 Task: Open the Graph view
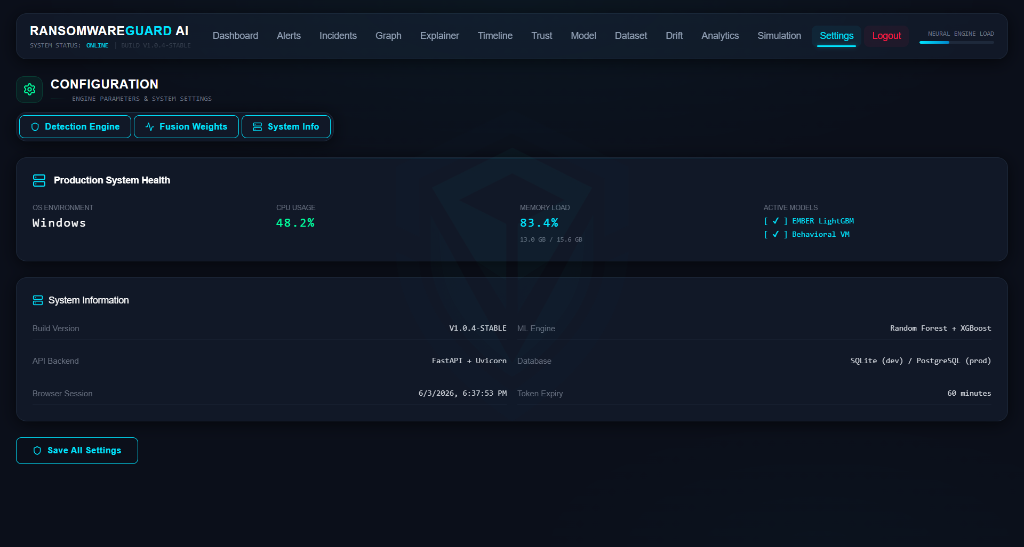[x=388, y=36]
